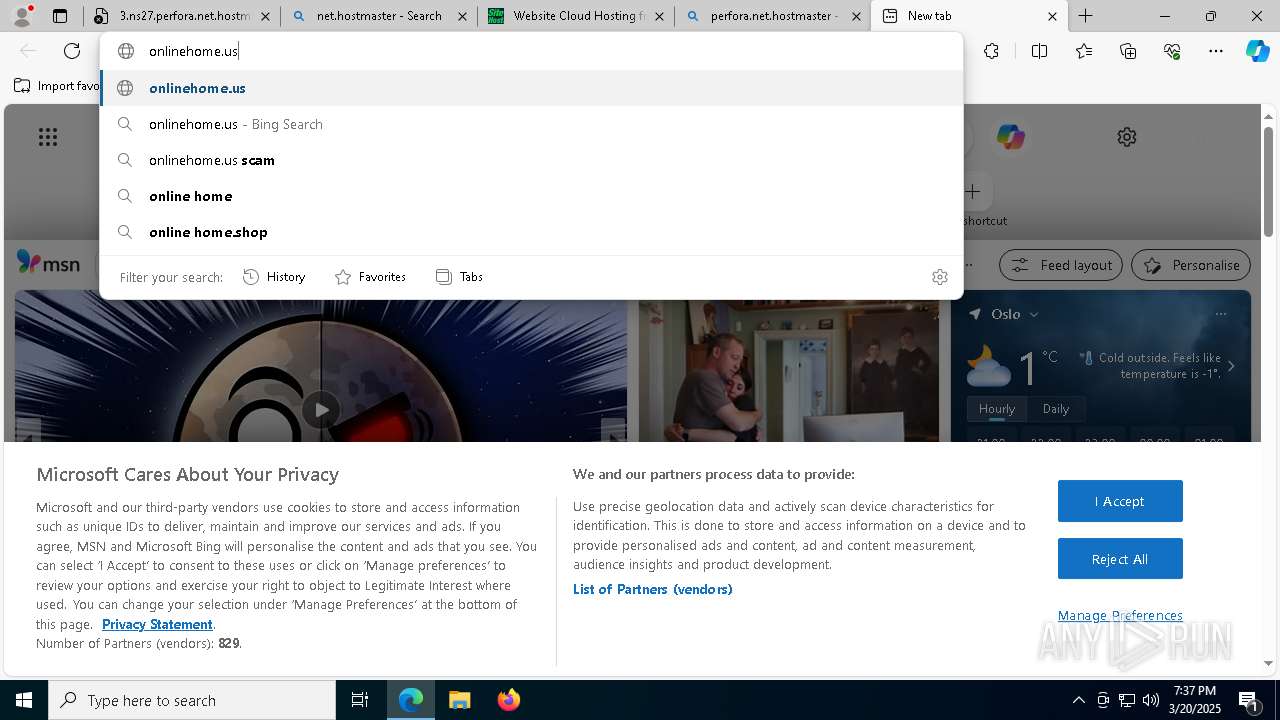Expand weather details arrow
Image resolution: width=1280 pixels, height=720 pixels.
tap(1231, 366)
